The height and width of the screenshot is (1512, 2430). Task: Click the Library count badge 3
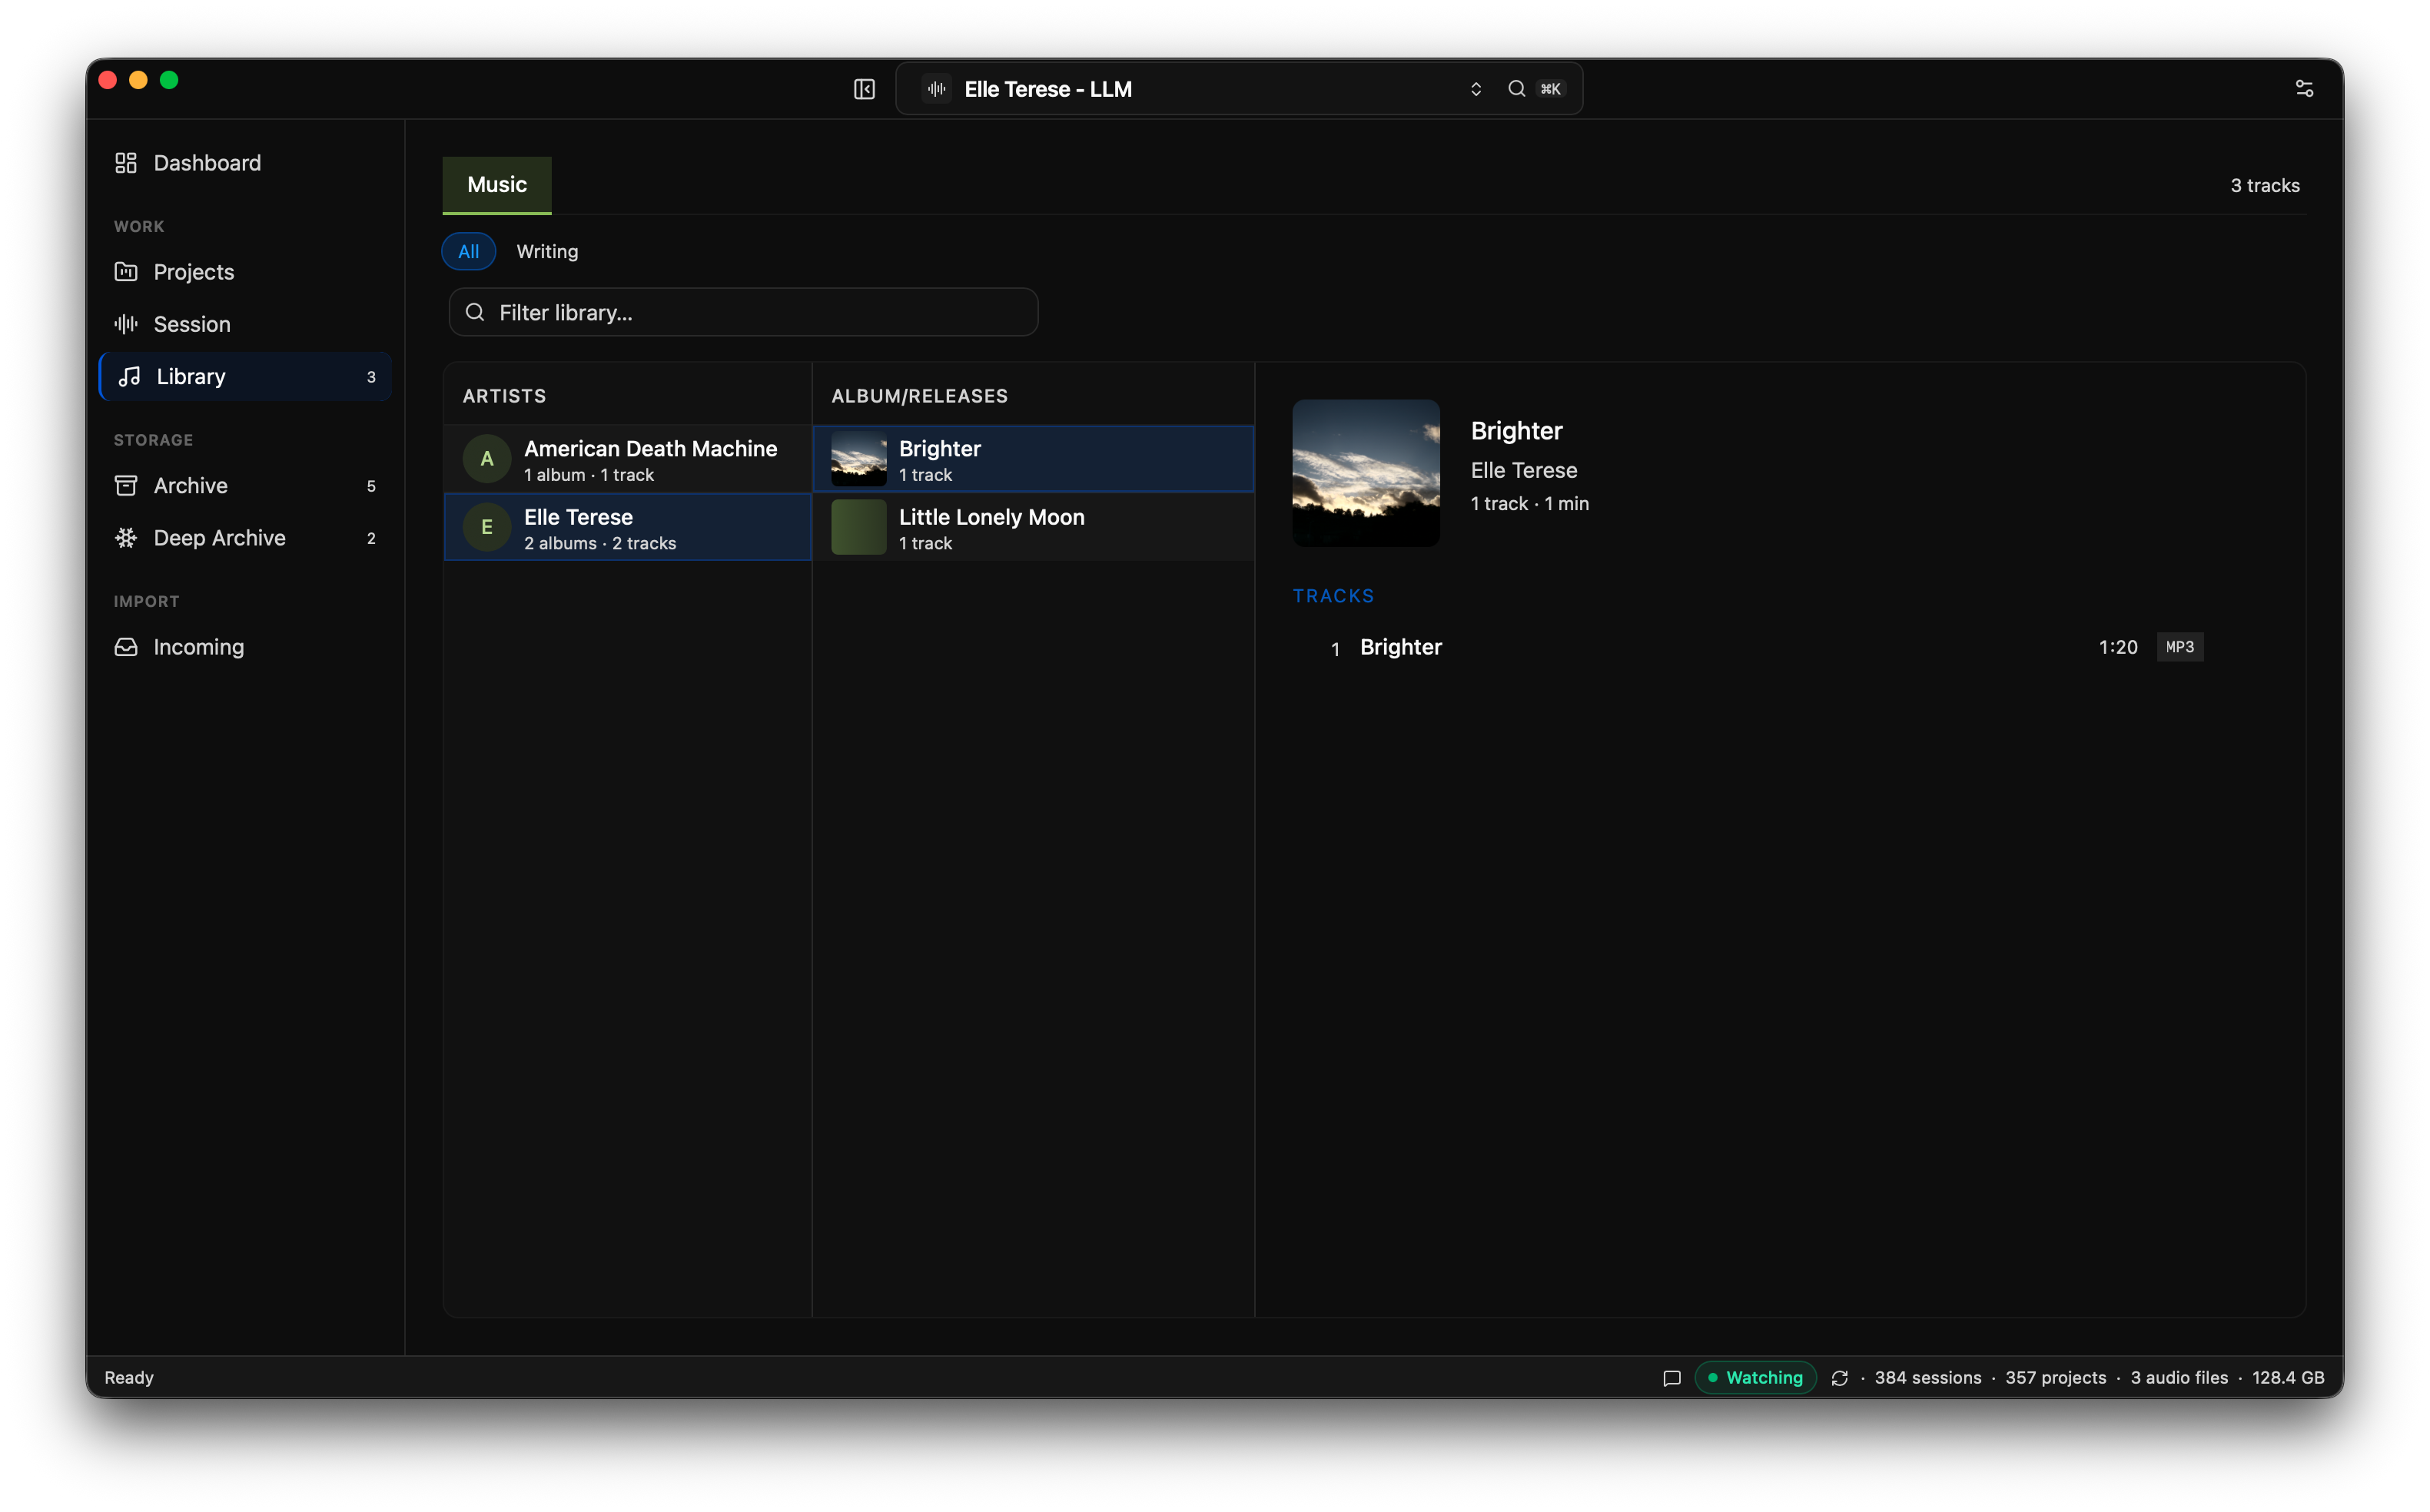371,377
